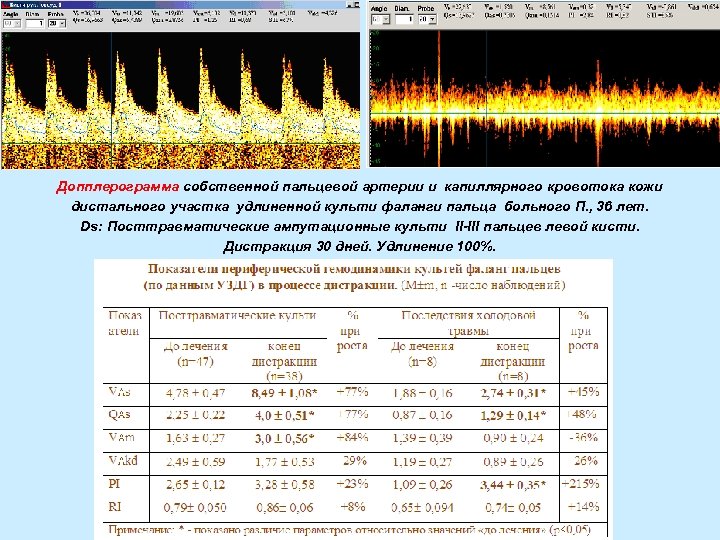Image resolution: width=720 pixels, height=540 pixels.
Task: Click the cell "1,63 ± 0,27"
Action: coord(196,438)
